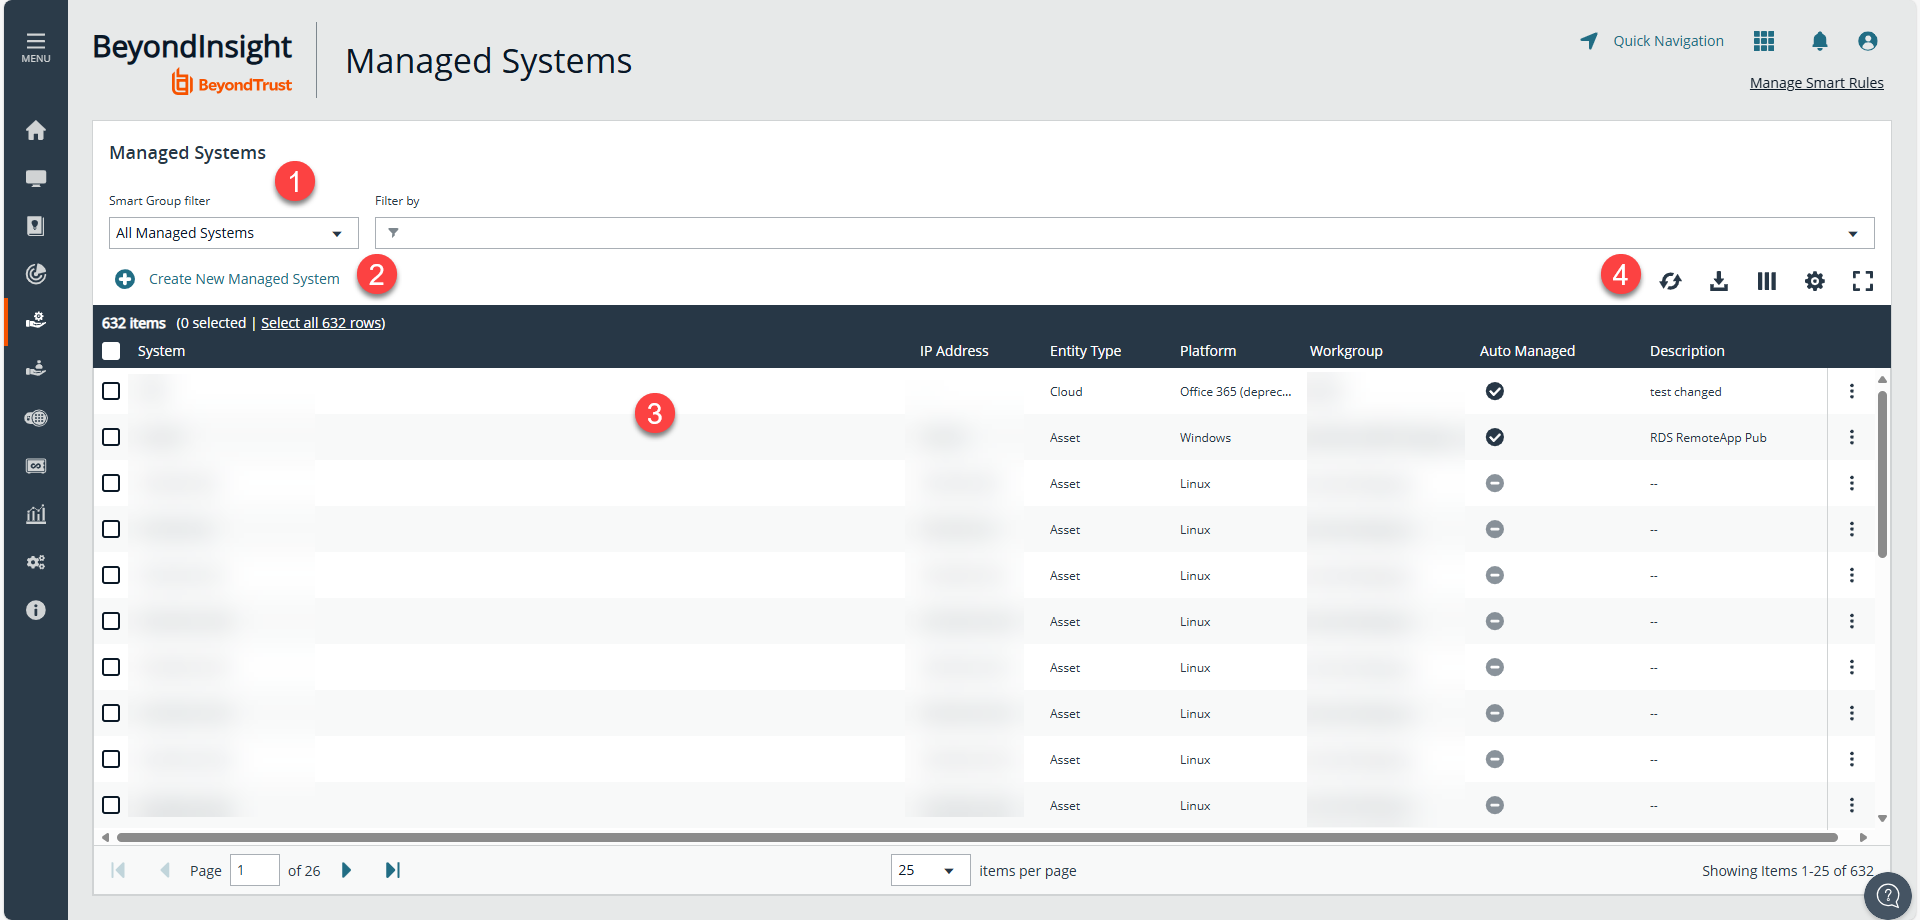Open the column chooser icon
This screenshot has height=920, width=1920.
point(1767,281)
